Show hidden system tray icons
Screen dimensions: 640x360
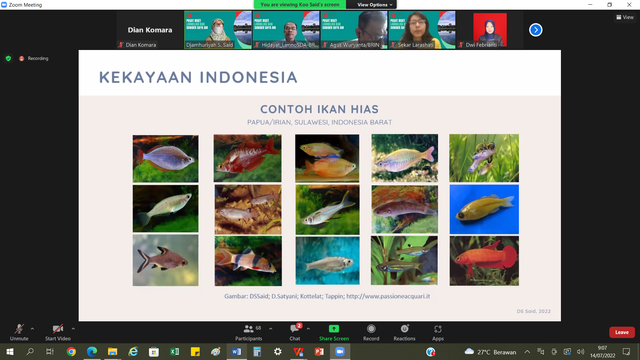(527, 351)
